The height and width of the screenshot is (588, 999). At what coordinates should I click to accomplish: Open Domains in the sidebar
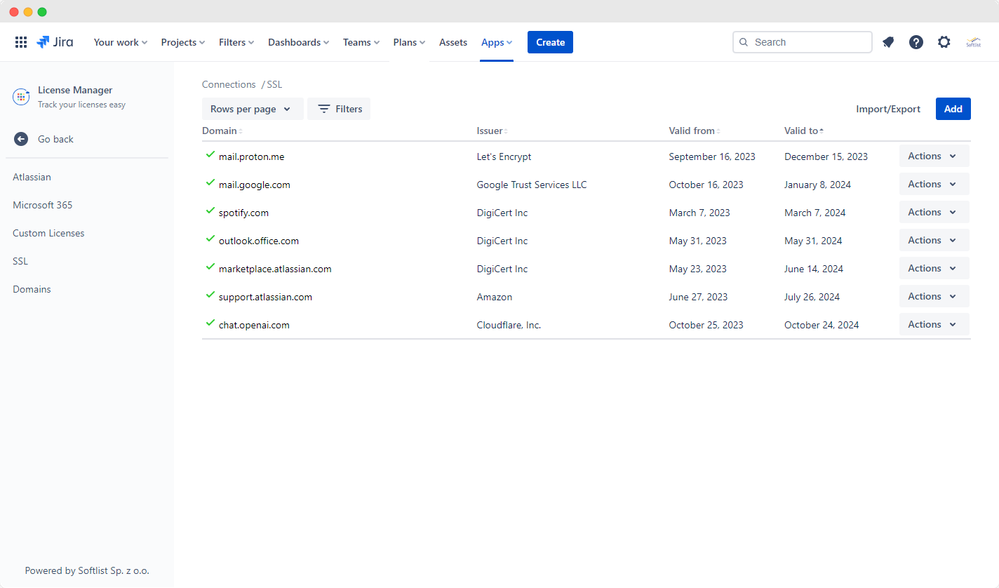[32, 289]
